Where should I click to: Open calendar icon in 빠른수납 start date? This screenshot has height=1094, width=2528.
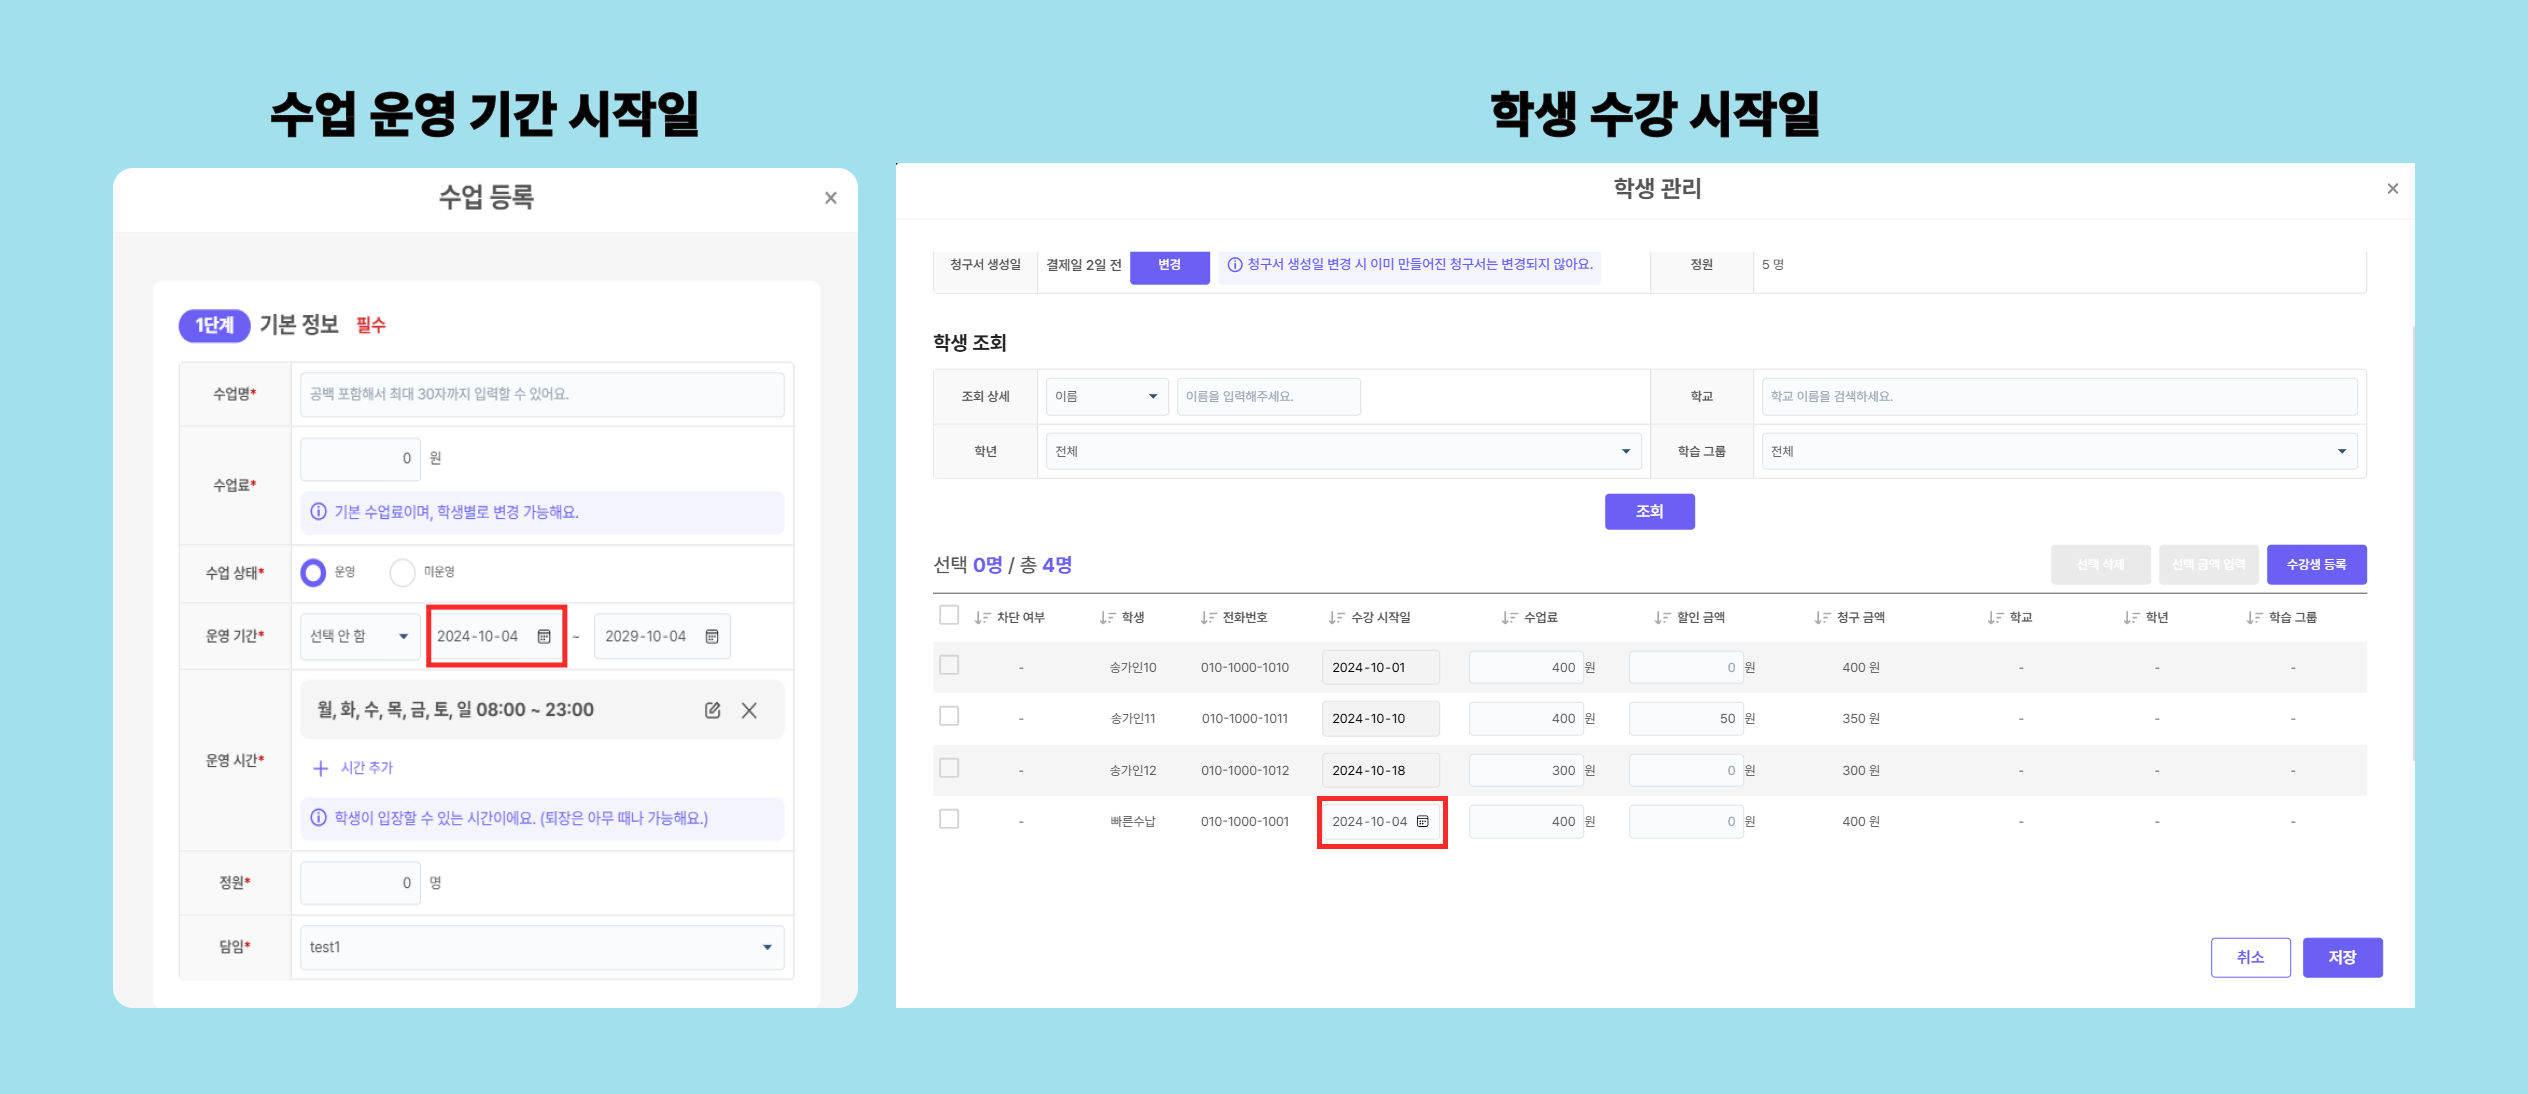(x=1422, y=821)
